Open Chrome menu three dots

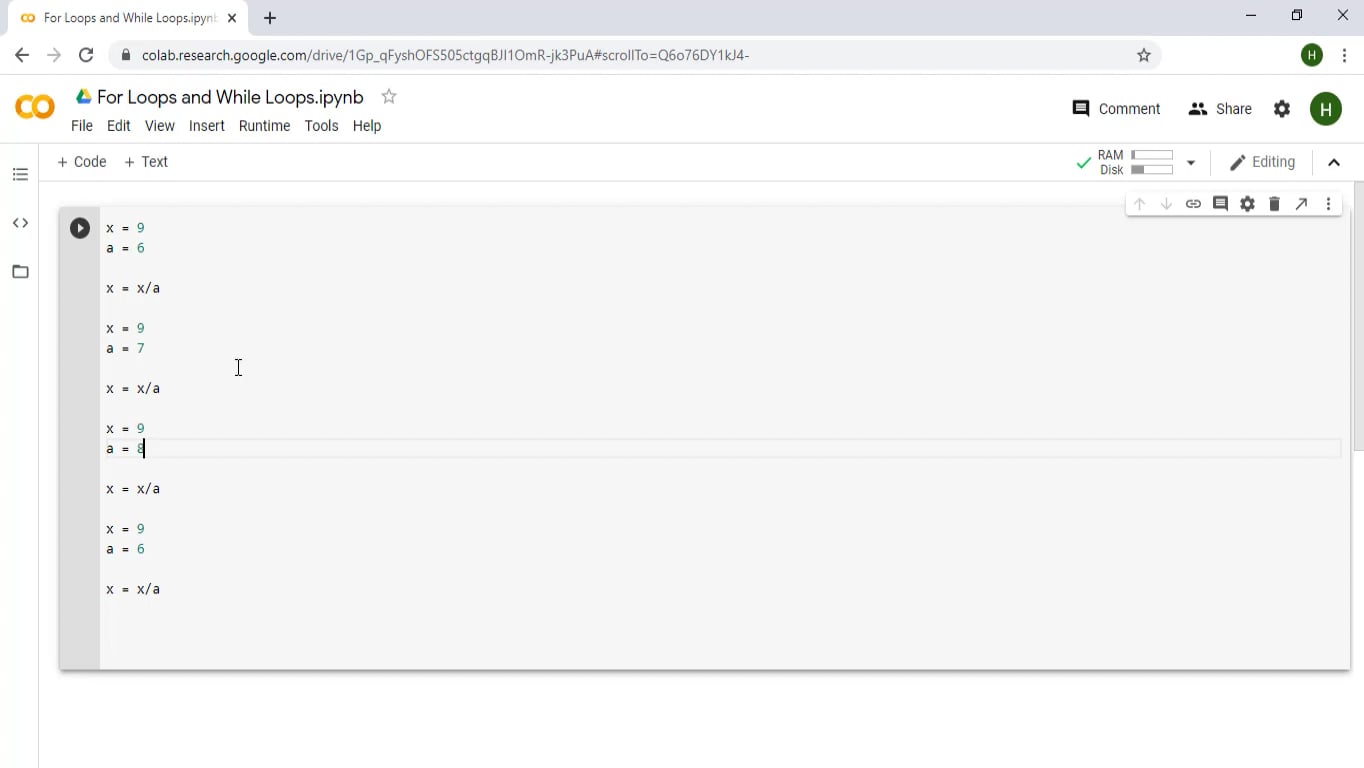point(1344,55)
